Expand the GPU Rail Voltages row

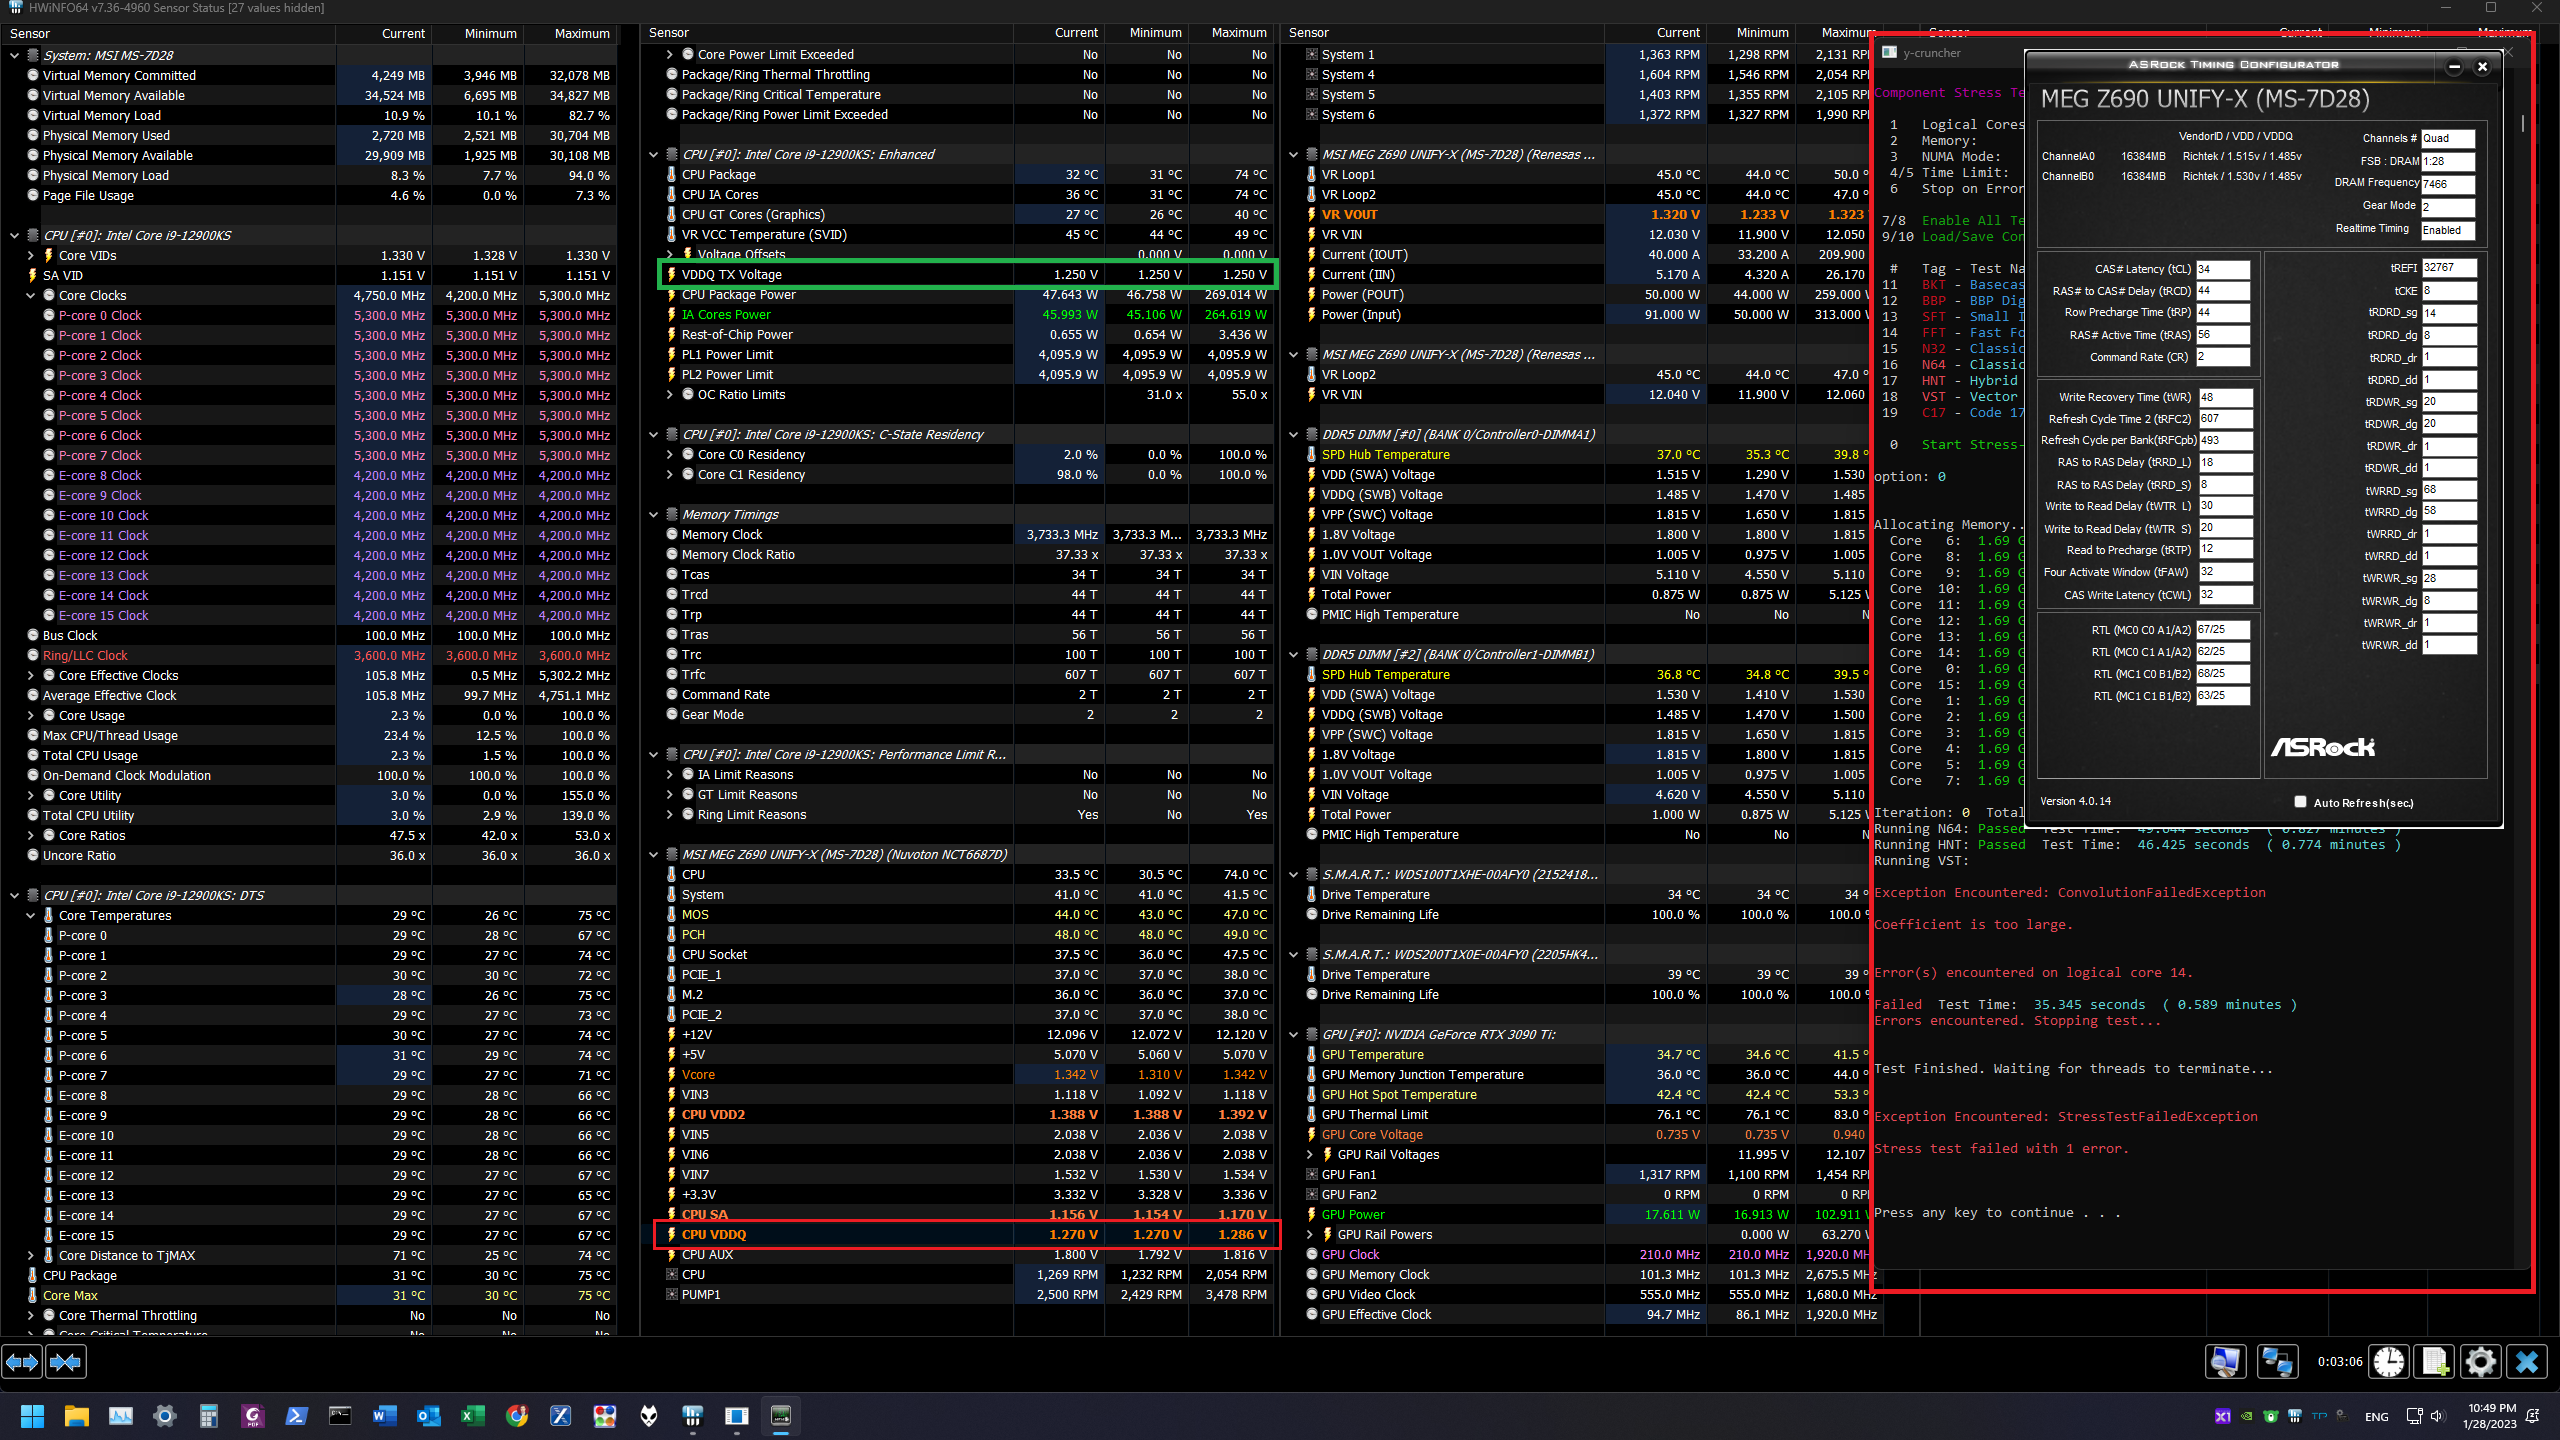pyautogui.click(x=1310, y=1155)
